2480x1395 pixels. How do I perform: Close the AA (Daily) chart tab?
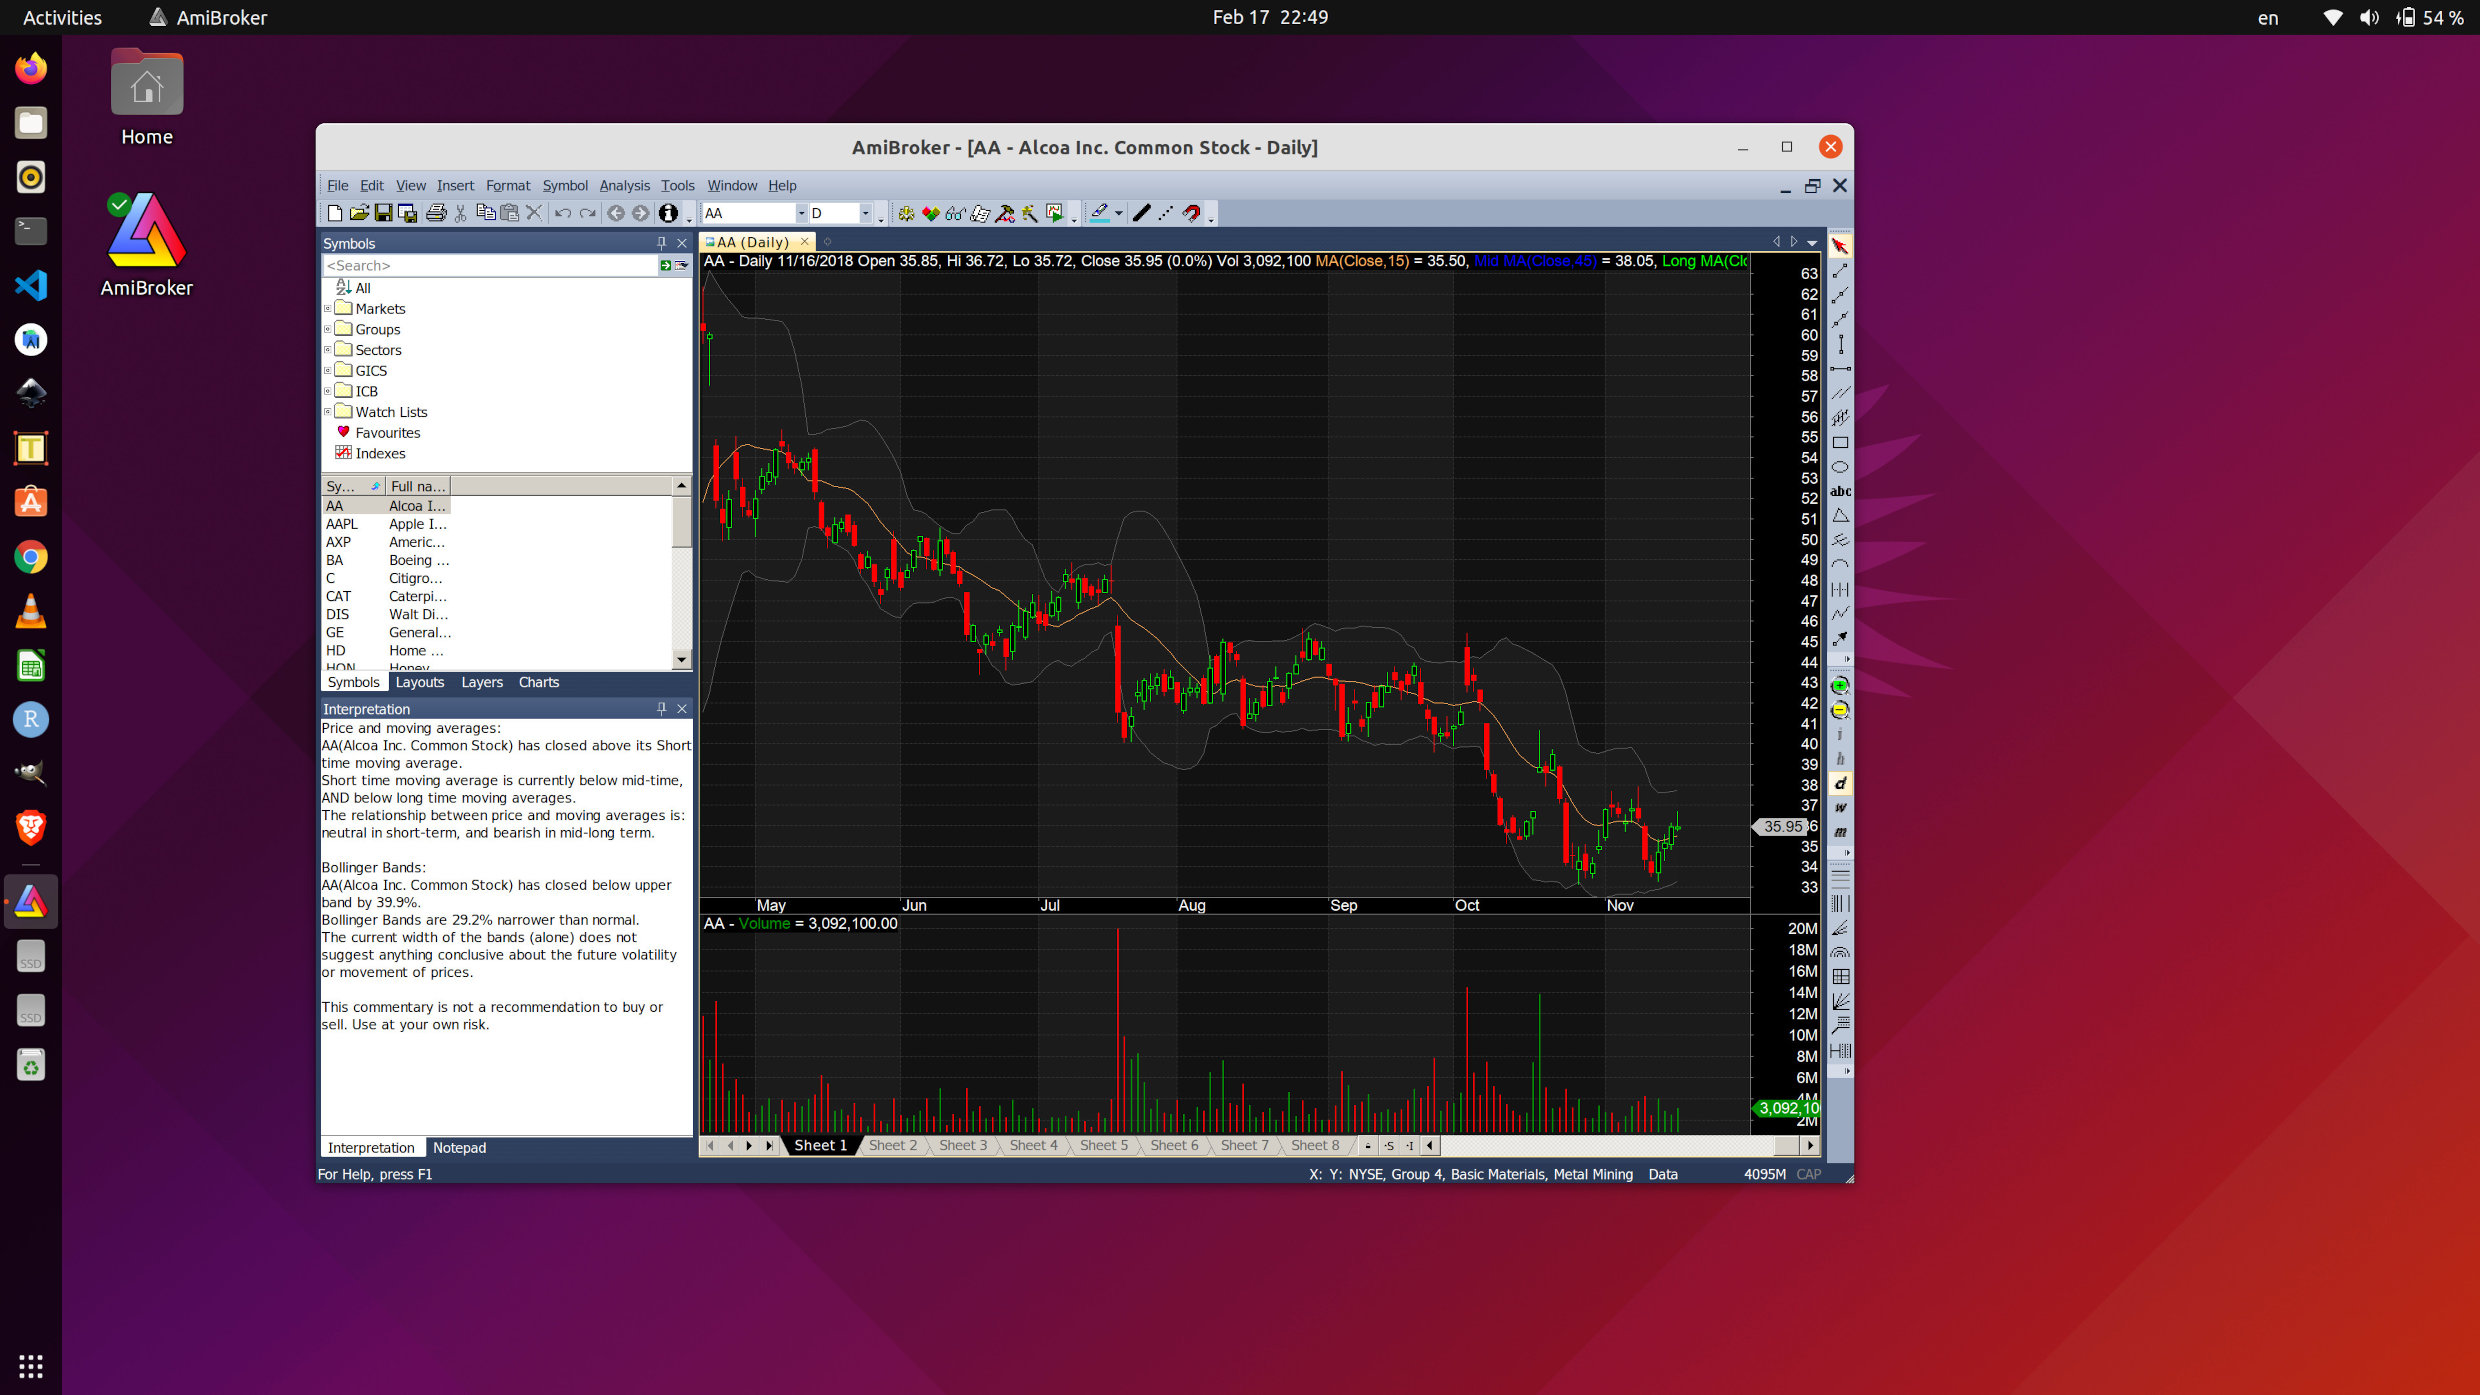pos(804,242)
